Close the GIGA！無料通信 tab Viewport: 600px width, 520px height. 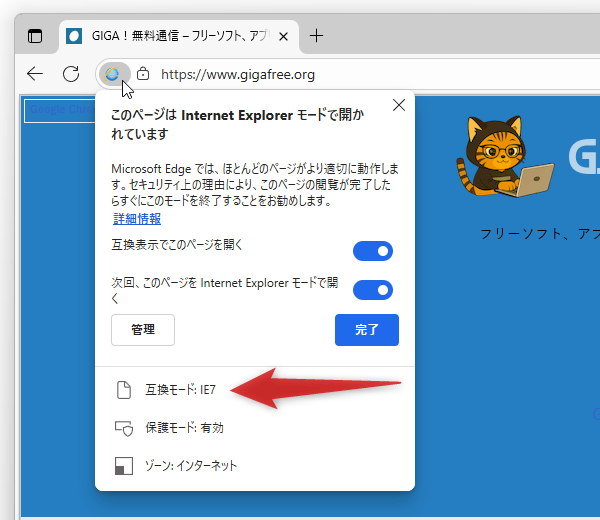[x=283, y=36]
